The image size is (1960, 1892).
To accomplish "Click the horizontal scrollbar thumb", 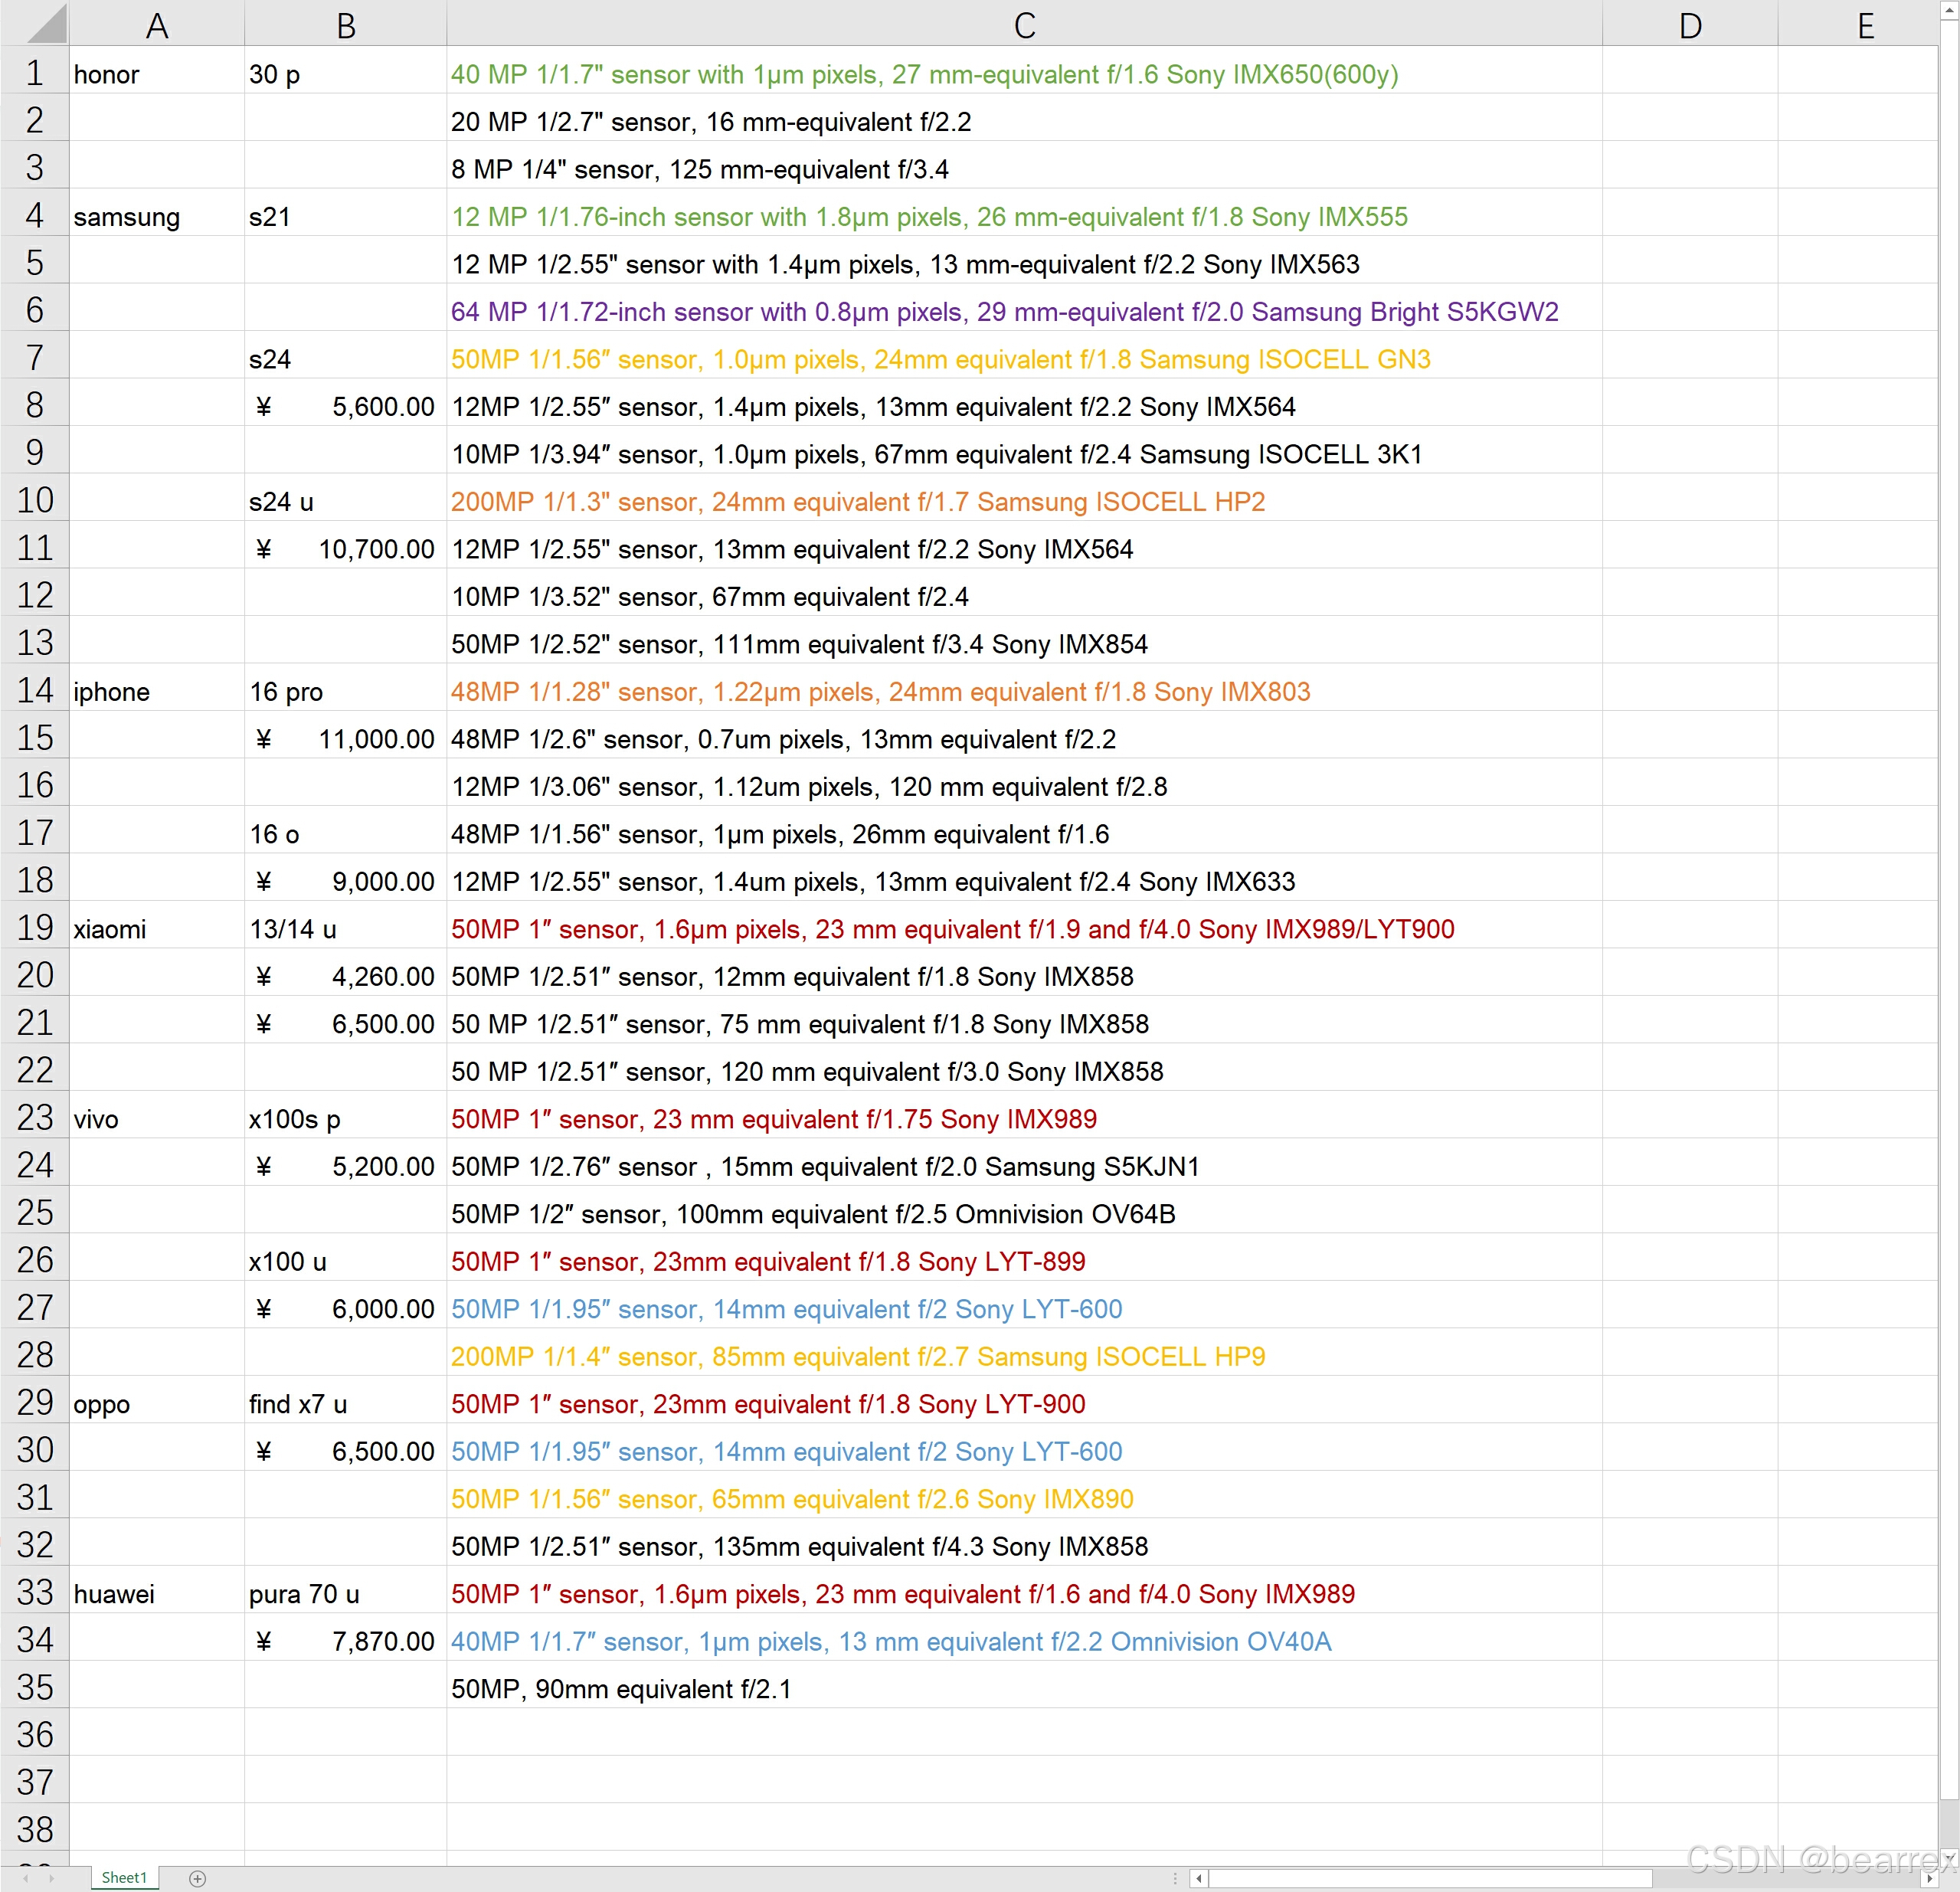I will [x=1430, y=1878].
